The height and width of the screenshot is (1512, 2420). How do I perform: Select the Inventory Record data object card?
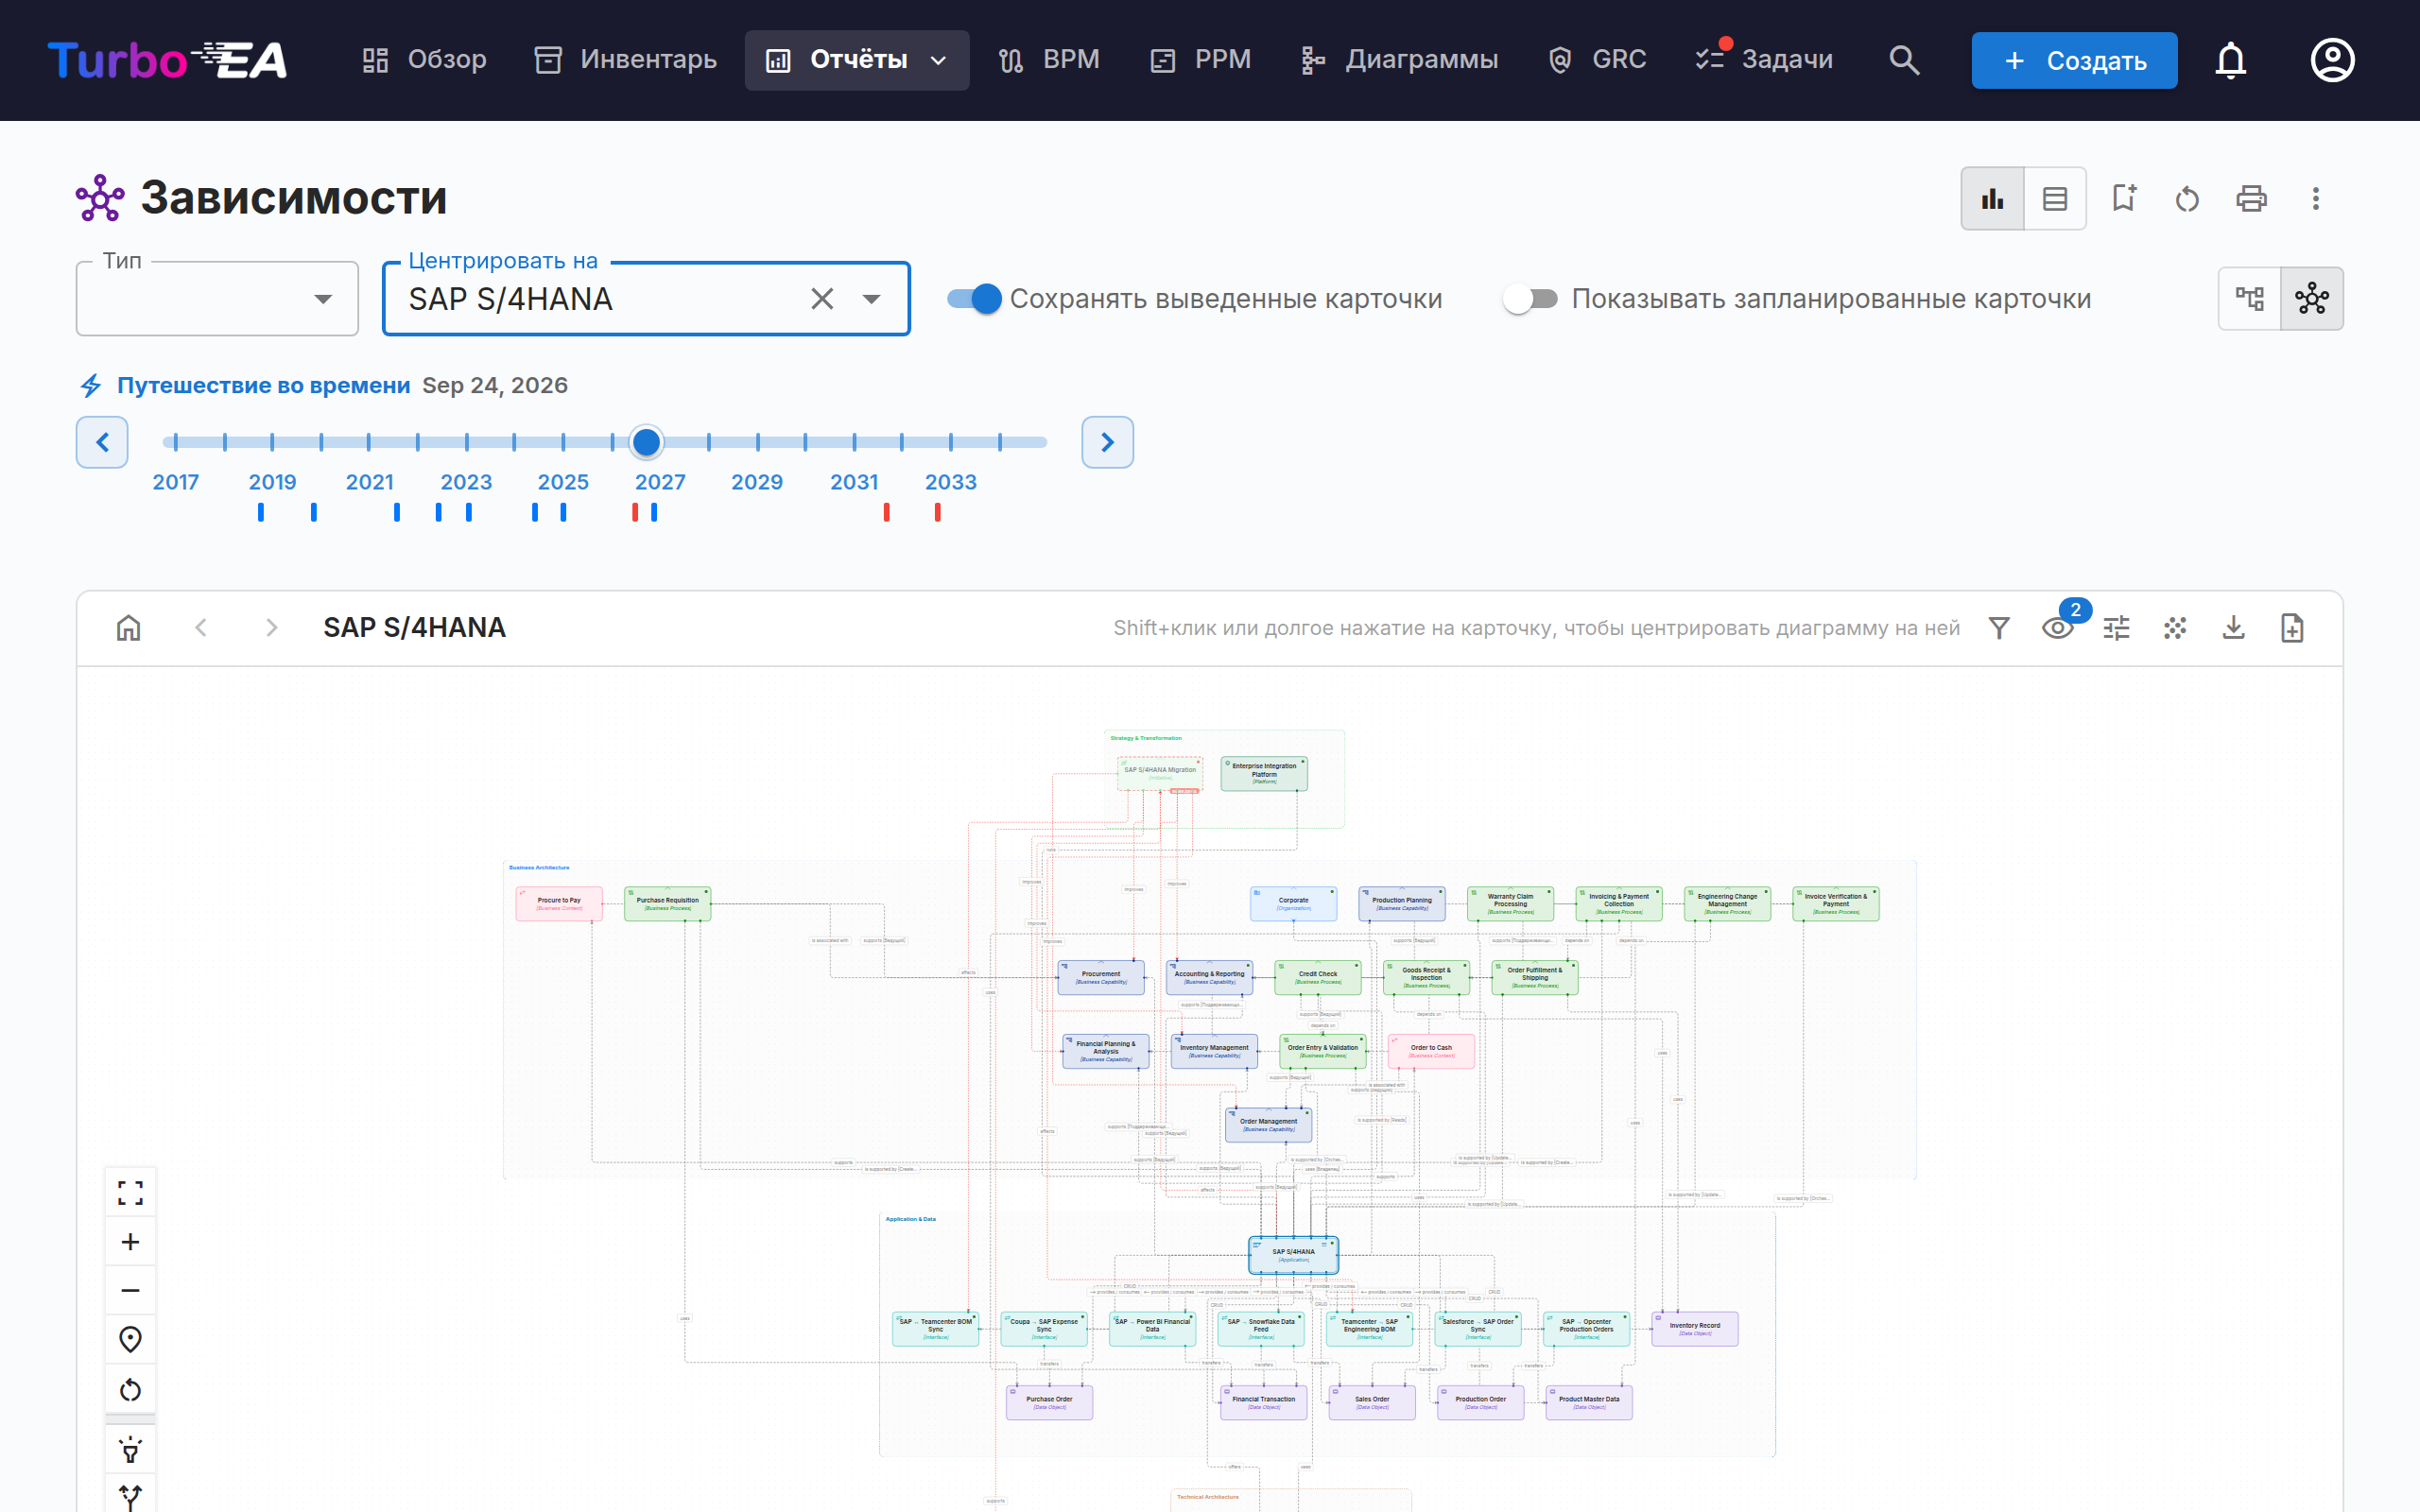[x=1694, y=1329]
